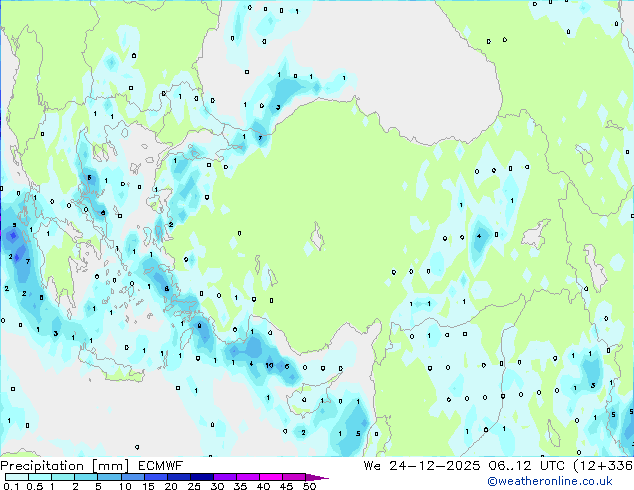Viewport: 634px width, 490px height.
Task: Click the 45–50 mm legend swatch
Action: (294, 477)
